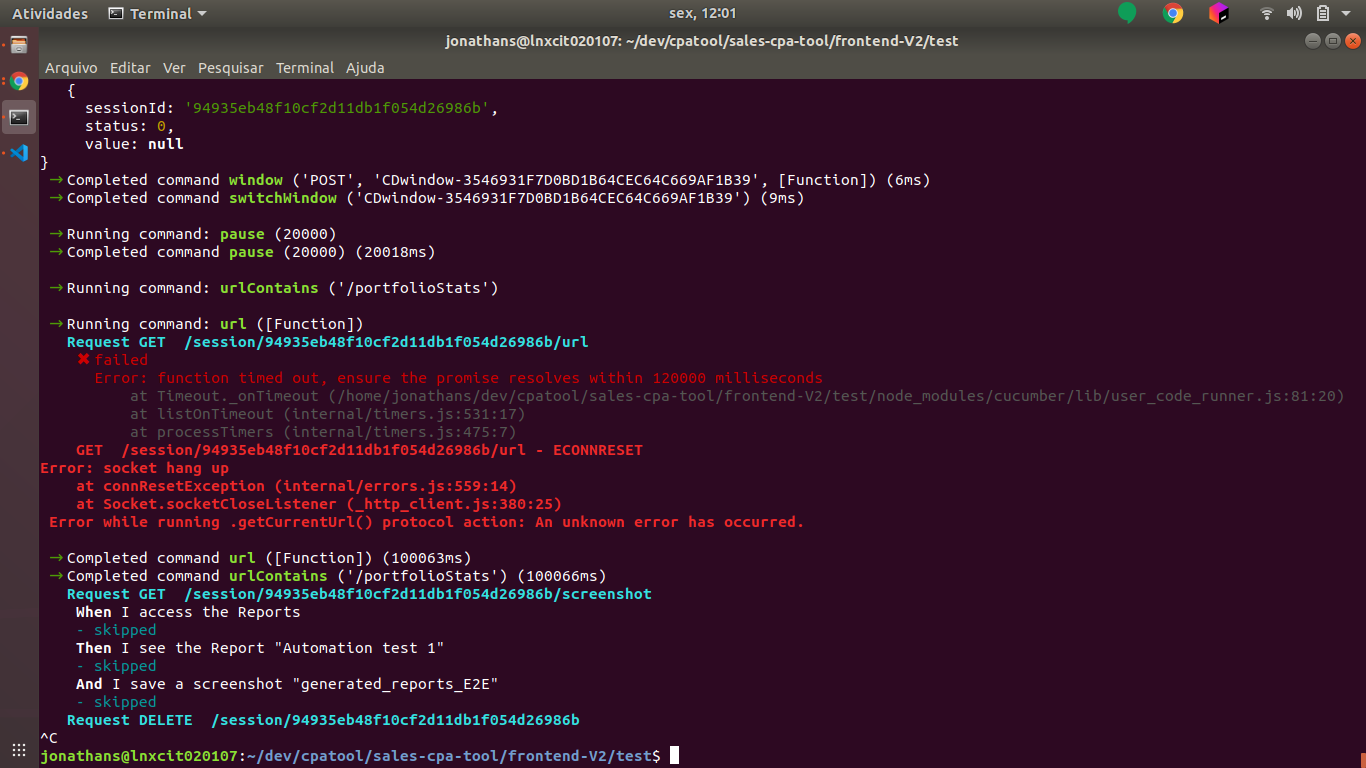
Task: Open the system menu dropdown arrow
Action: point(1345,13)
